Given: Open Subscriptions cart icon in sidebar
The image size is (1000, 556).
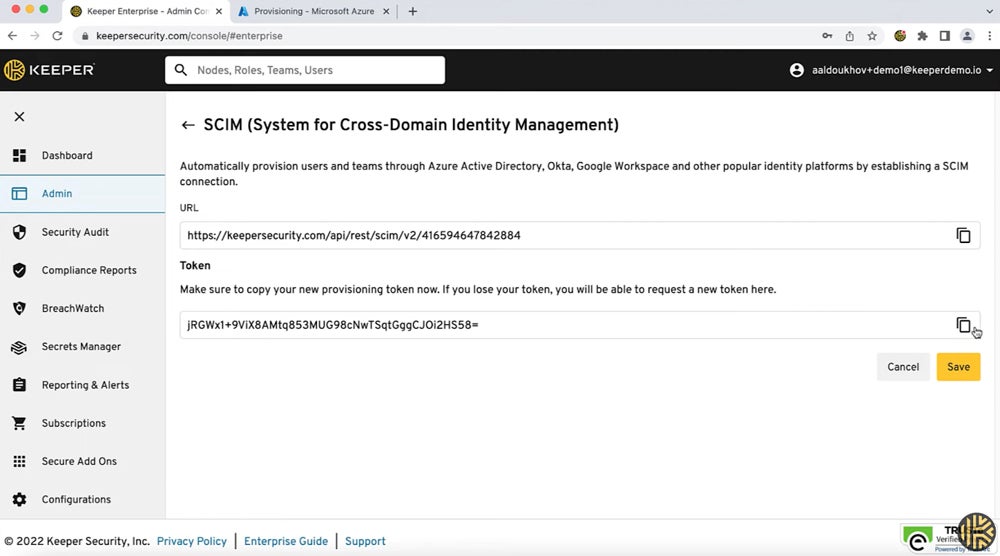Looking at the screenshot, I should tap(19, 423).
